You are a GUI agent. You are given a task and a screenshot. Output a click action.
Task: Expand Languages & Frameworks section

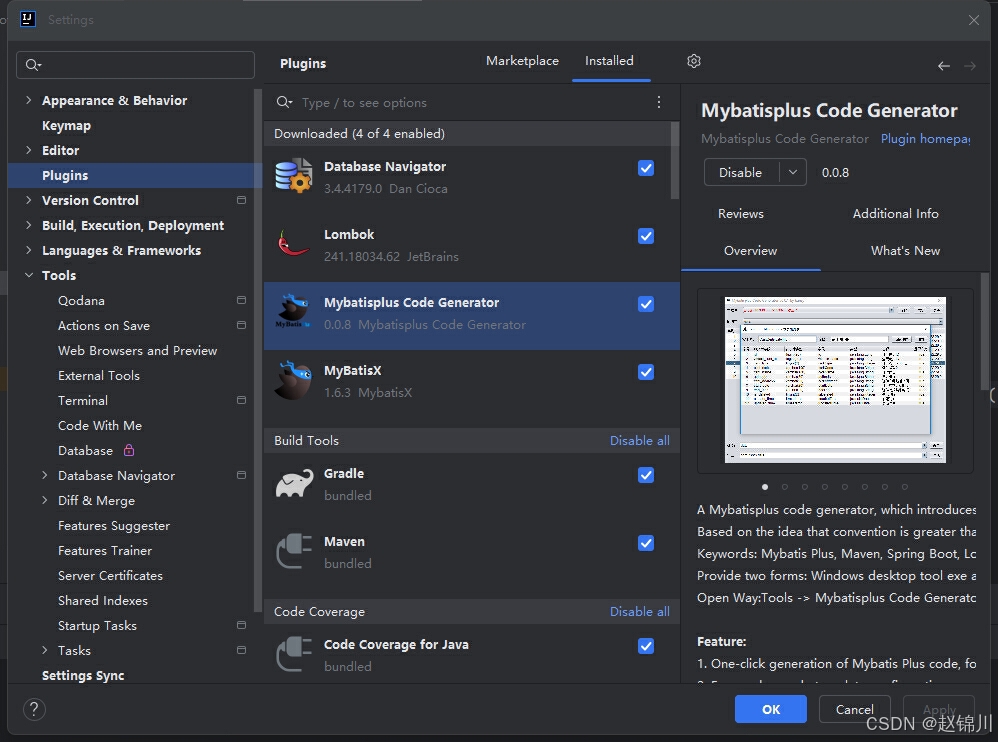(29, 250)
